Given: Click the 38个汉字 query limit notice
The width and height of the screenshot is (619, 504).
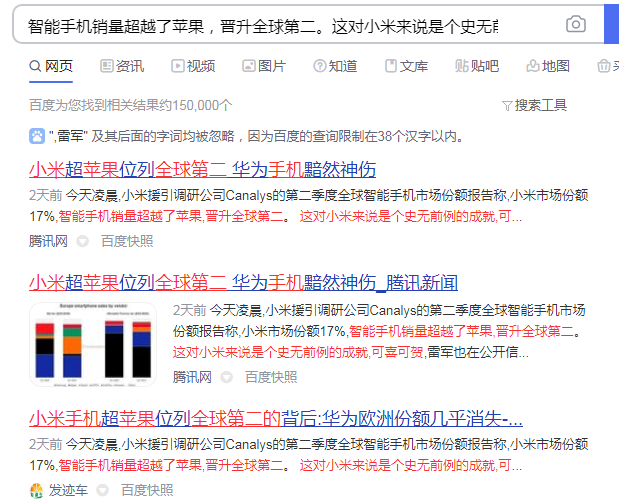Looking at the screenshot, I should coord(256,137).
